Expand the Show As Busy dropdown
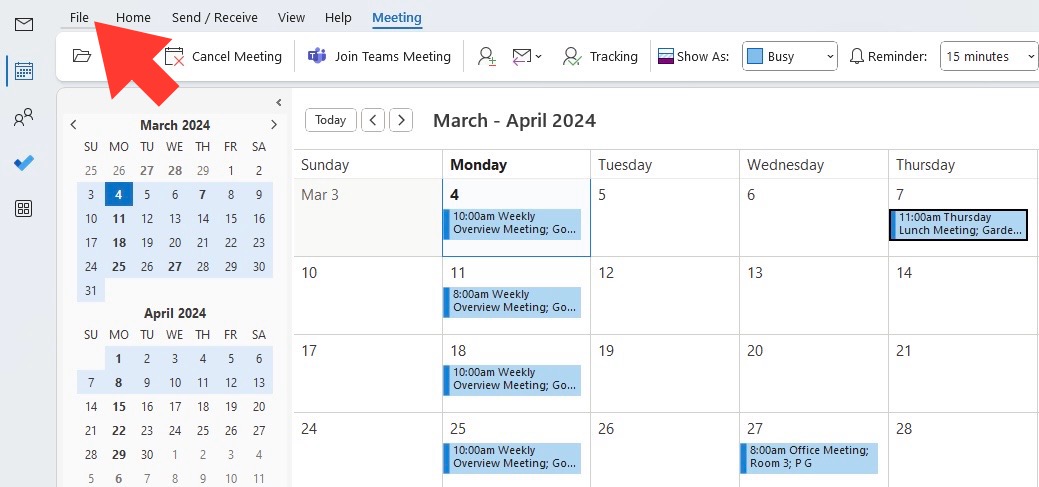This screenshot has width=1039, height=487. (x=790, y=56)
